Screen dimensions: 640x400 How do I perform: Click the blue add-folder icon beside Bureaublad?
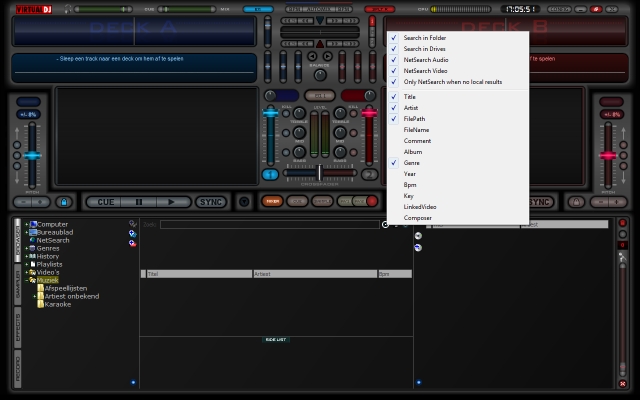[x=133, y=233]
